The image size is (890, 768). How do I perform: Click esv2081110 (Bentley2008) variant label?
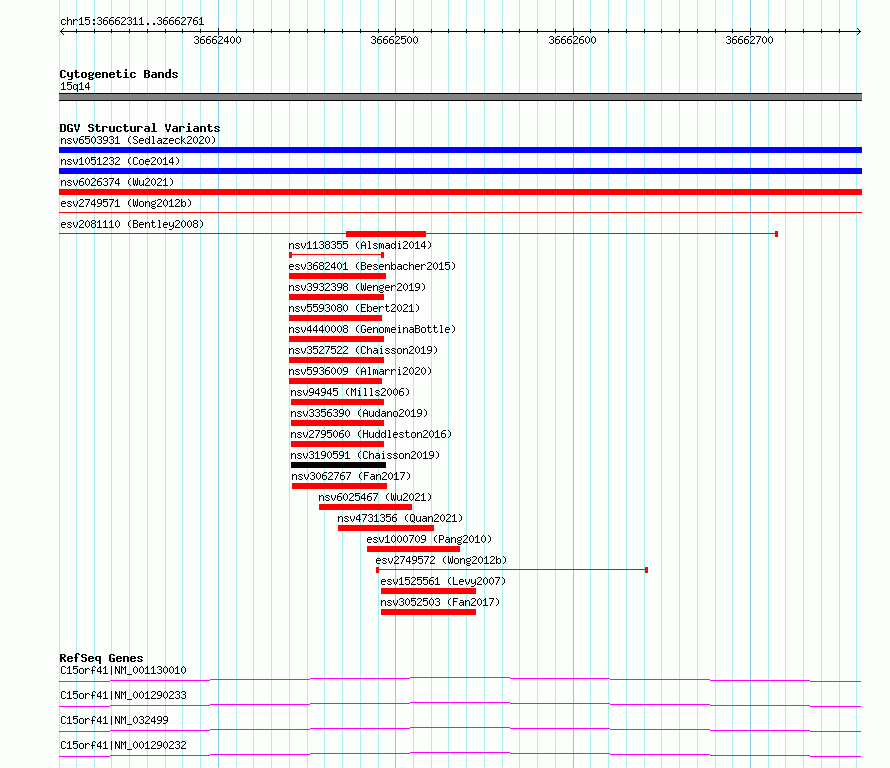132,224
